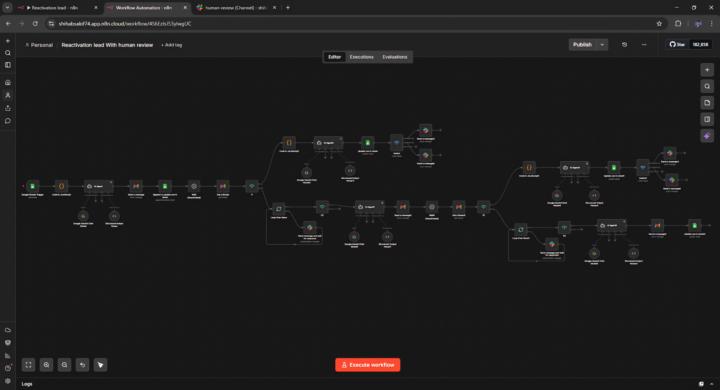Switch to the Evaluations tab
Viewport: 720px width, 390px height.
pos(395,57)
